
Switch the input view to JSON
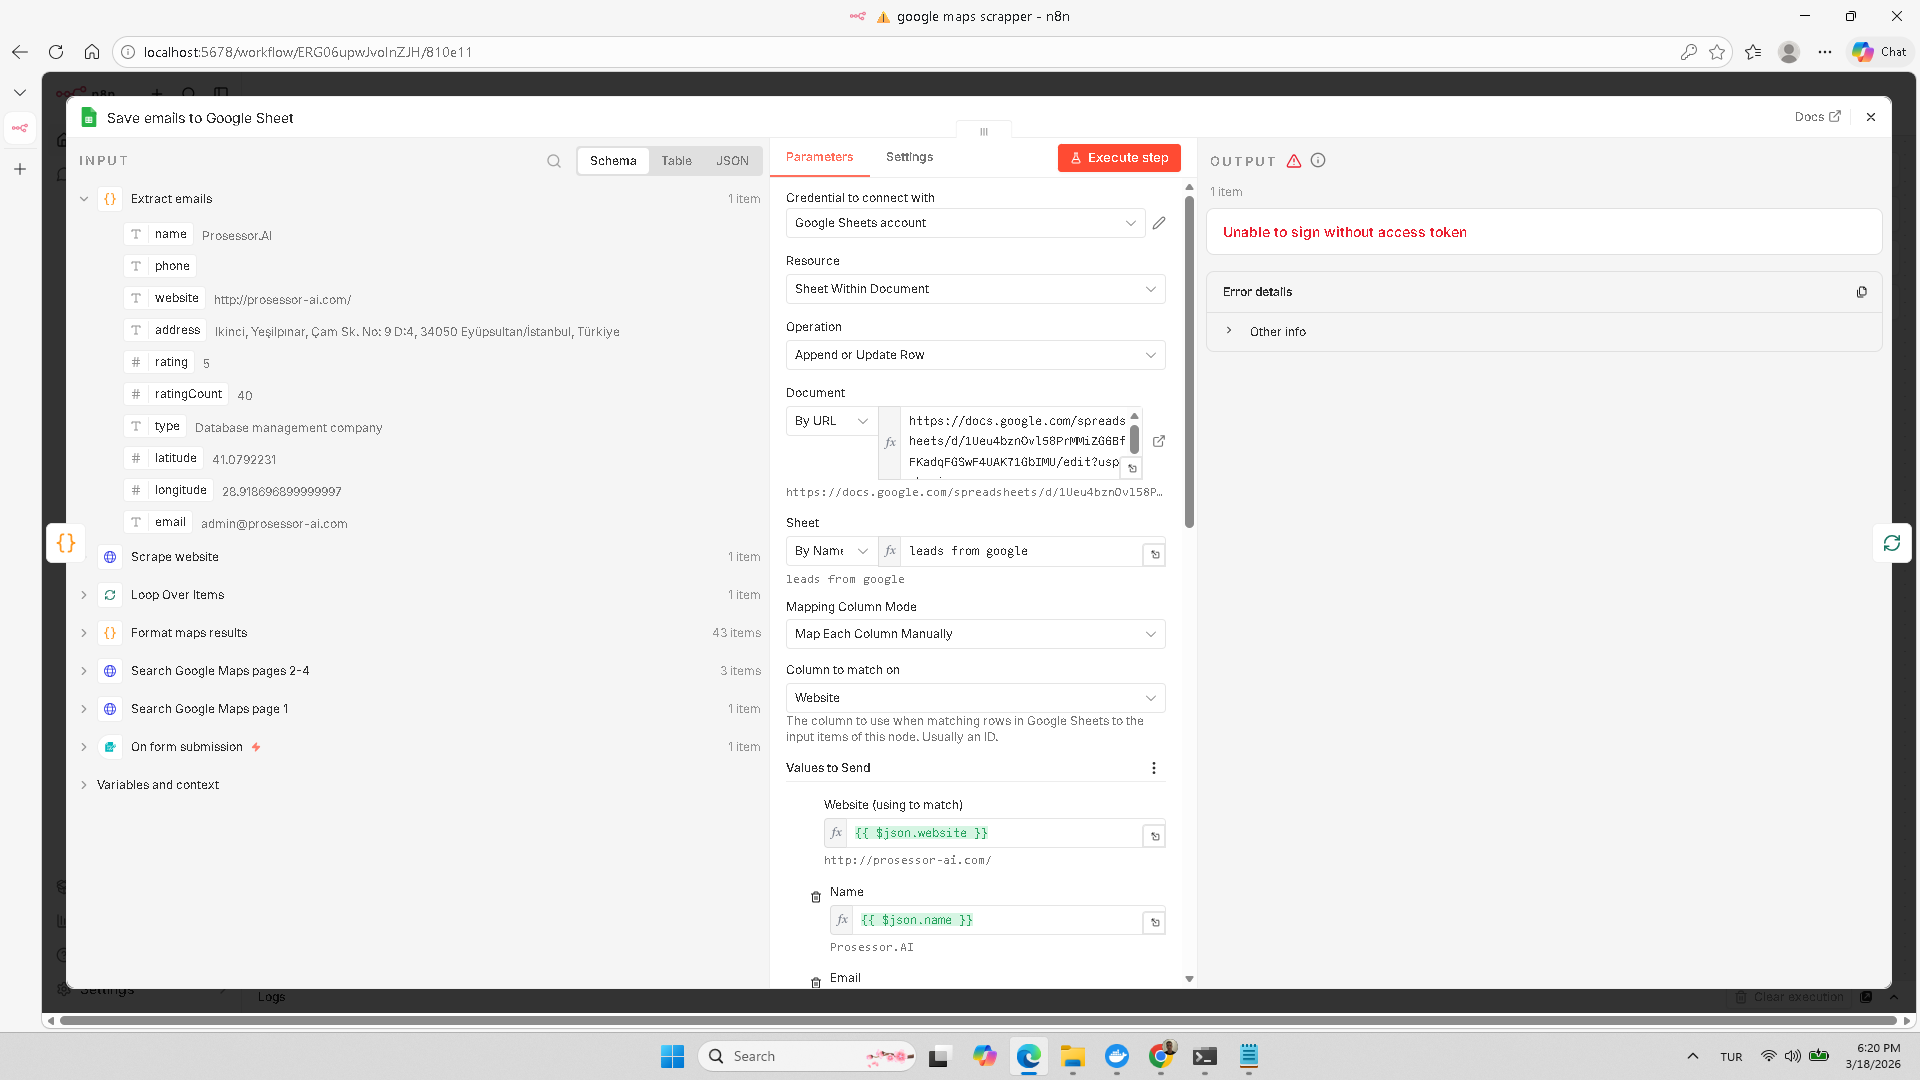(732, 161)
